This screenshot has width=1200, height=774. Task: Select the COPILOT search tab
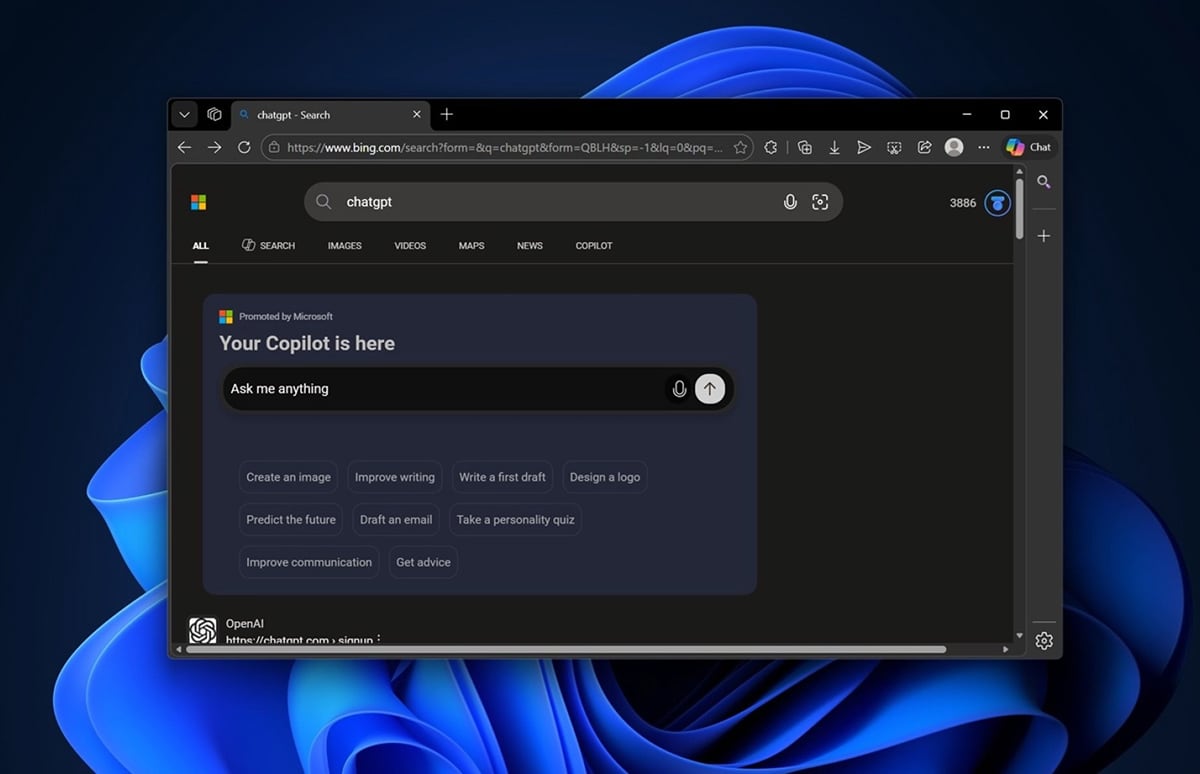594,246
